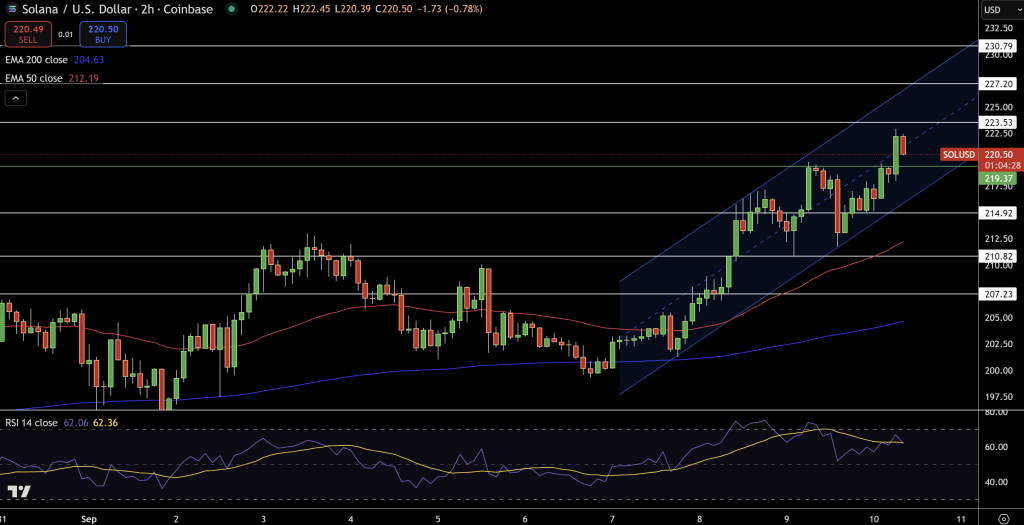Click the 210.82 horizontal line price label
Viewport: 1024px width, 525px height.
(x=999, y=257)
